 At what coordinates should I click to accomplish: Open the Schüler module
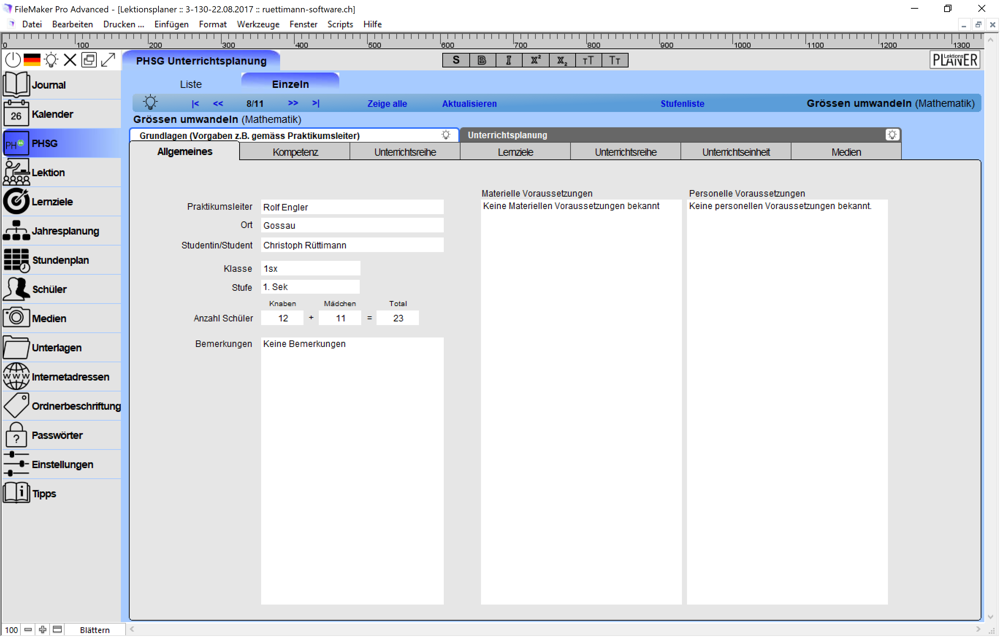pos(61,289)
